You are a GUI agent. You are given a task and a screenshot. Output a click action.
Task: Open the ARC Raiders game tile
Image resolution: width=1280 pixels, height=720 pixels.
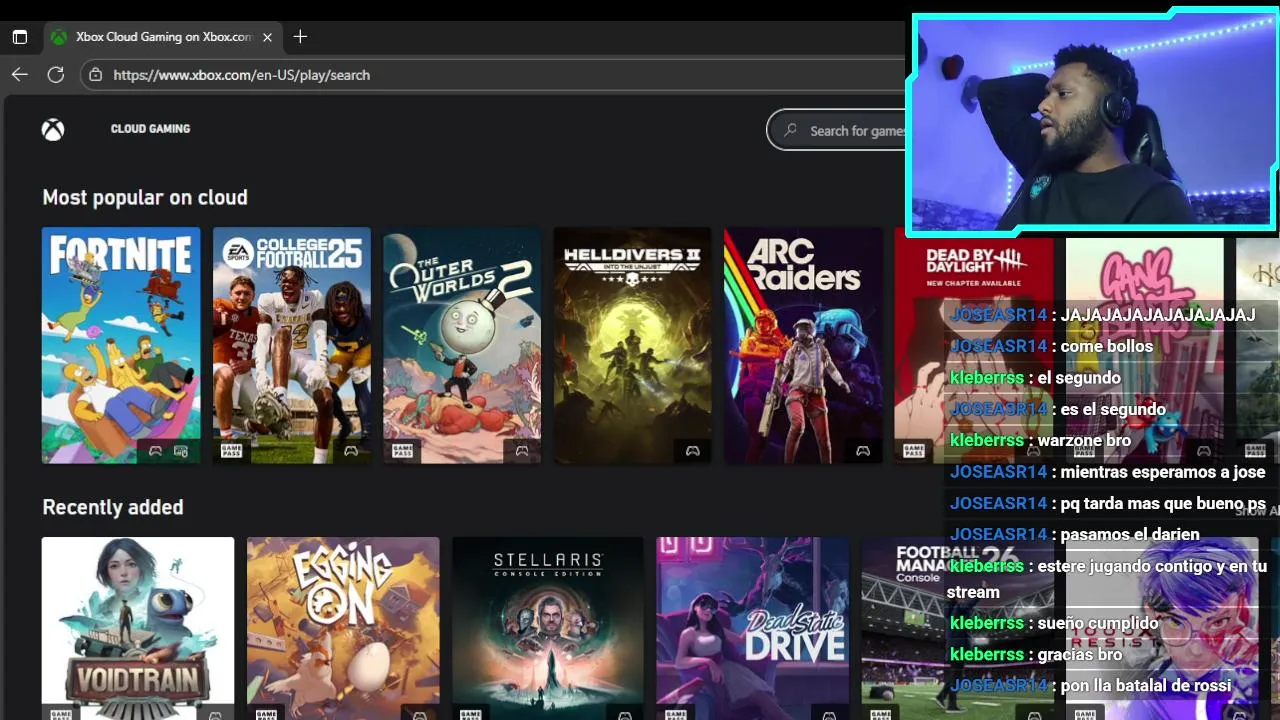click(803, 345)
